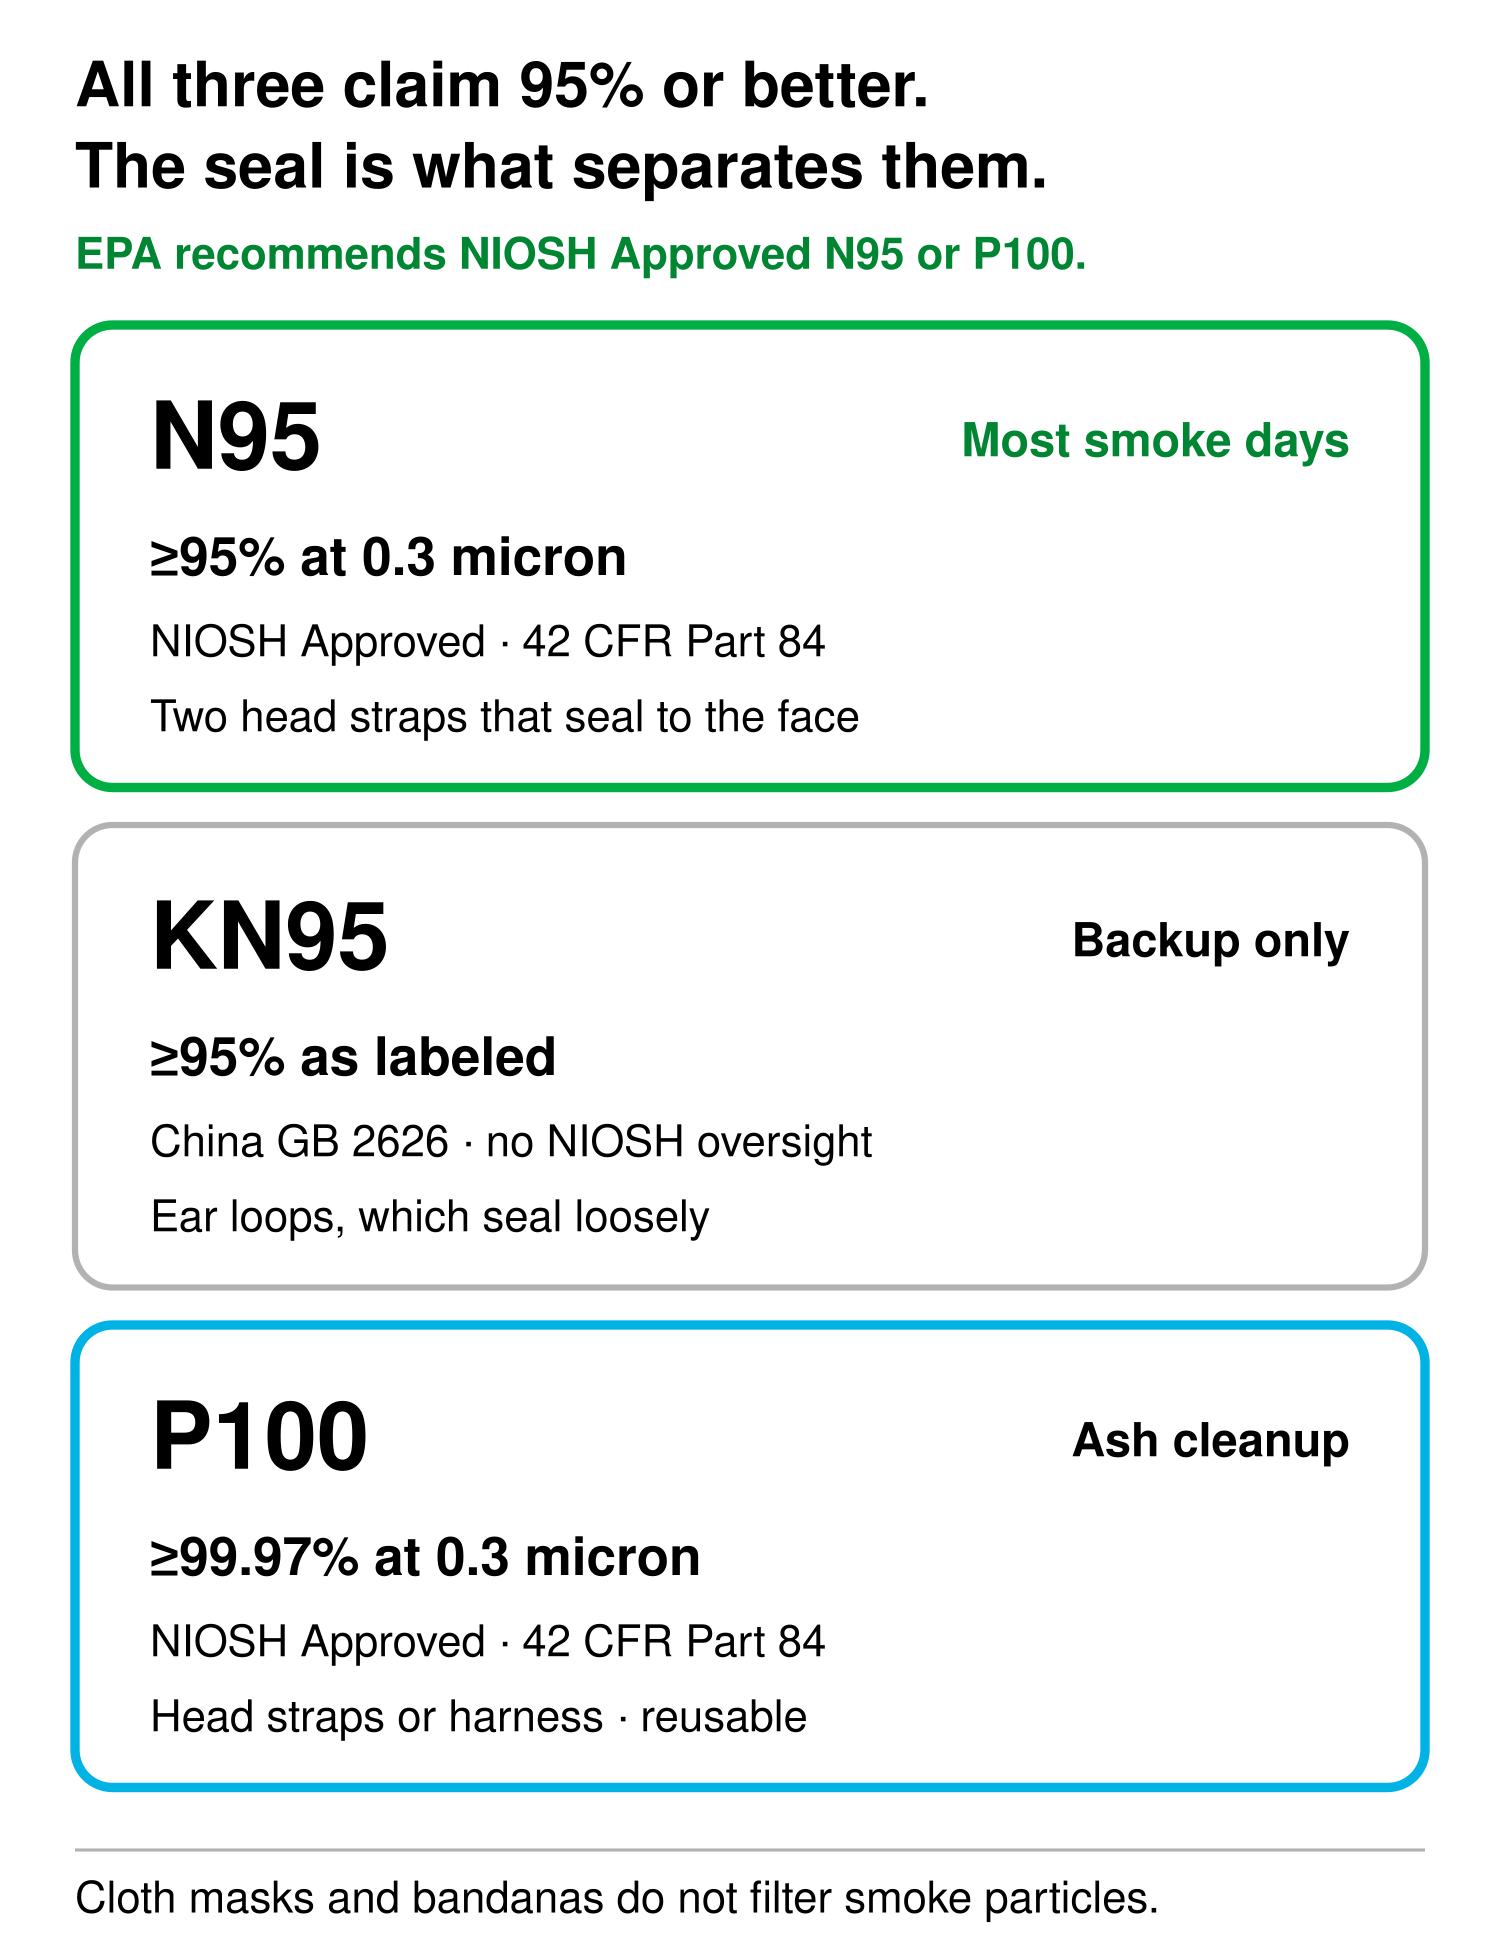Click '≥95% at 0.3 micron' text
The width and height of the screenshot is (1500, 1950).
pyautogui.click(x=388, y=557)
